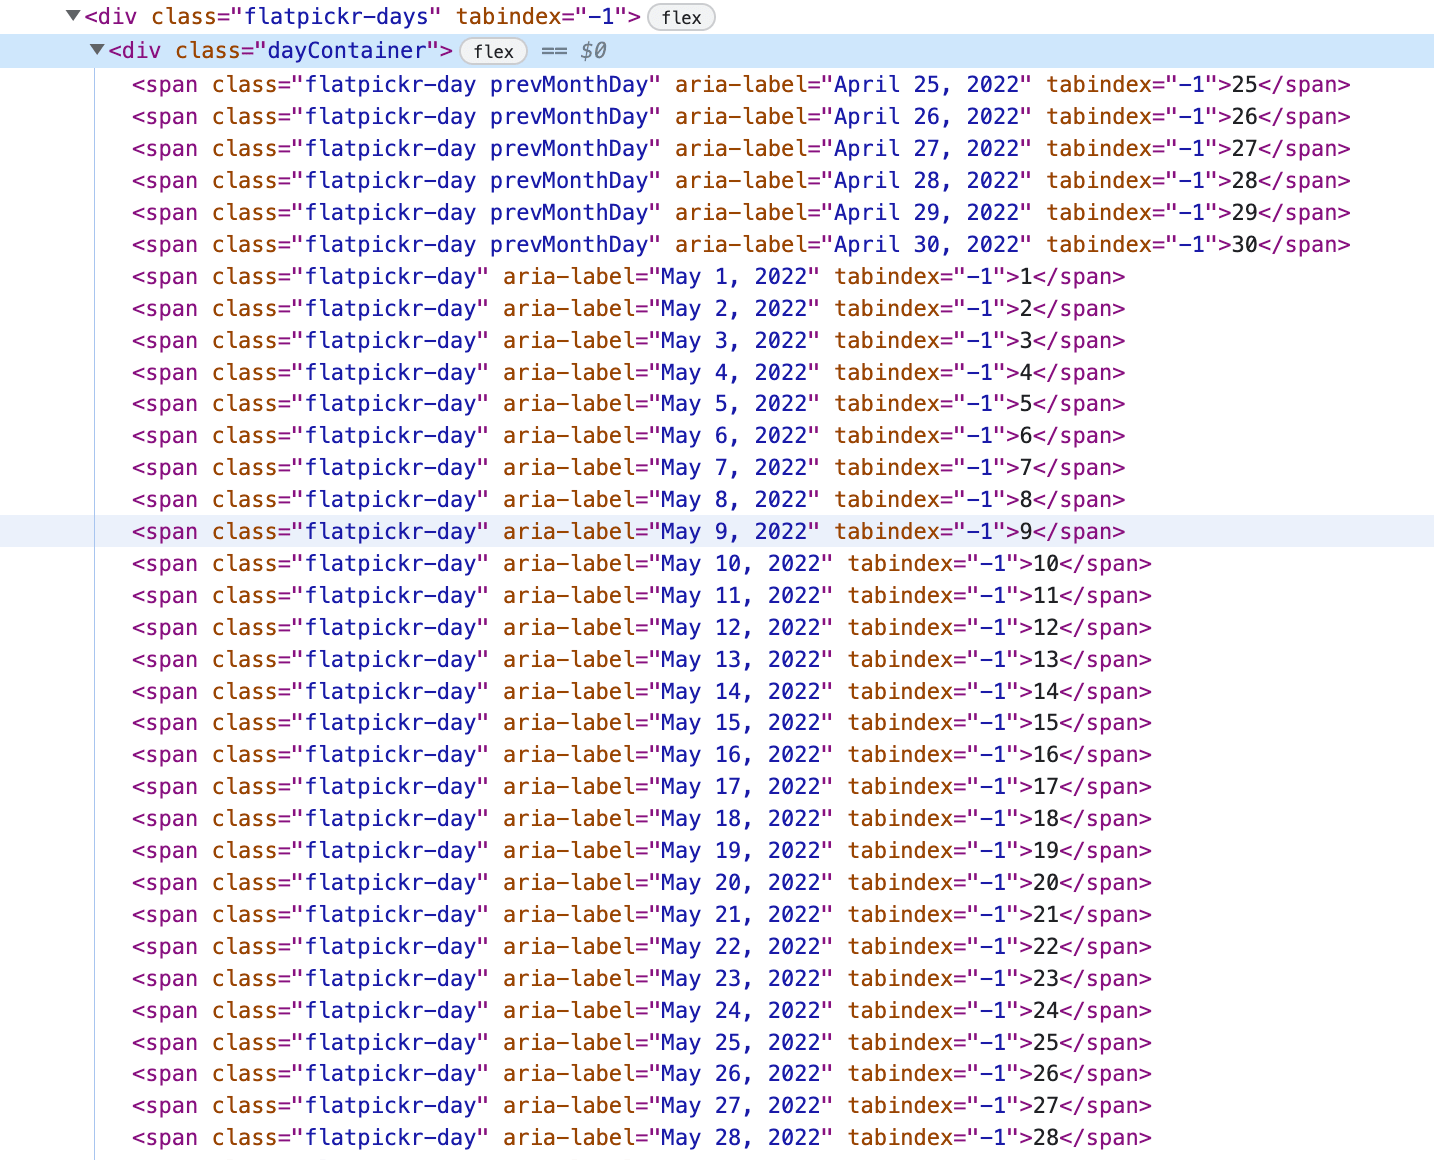
Task: Select span with aria-label May 16, 2022
Action: click(x=641, y=755)
